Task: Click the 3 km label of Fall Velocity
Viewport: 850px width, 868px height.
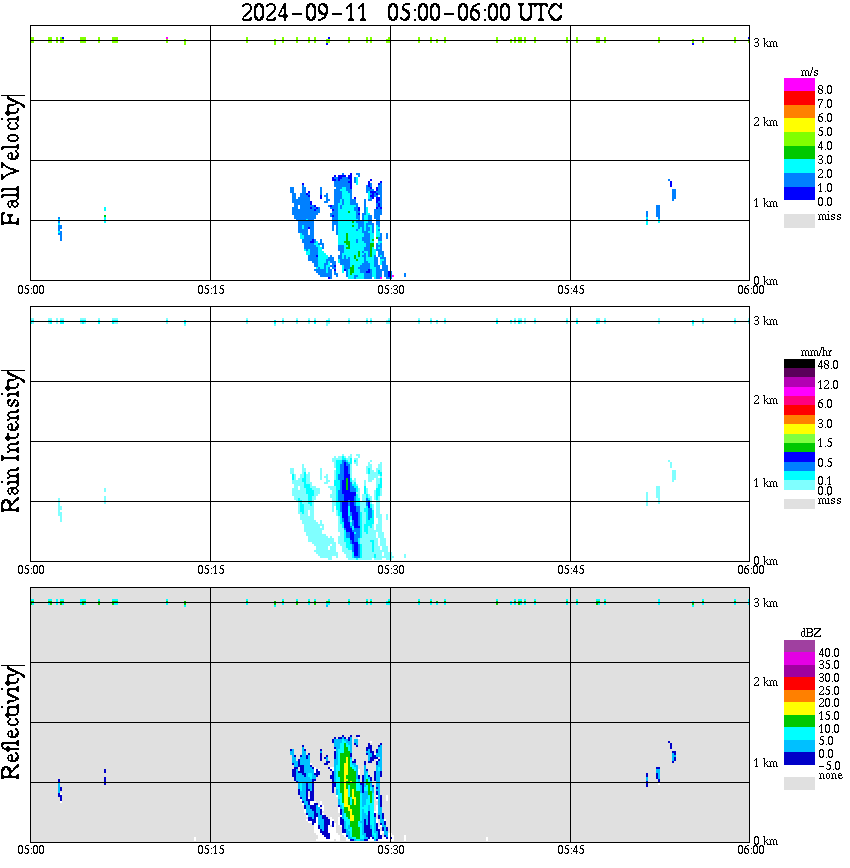Action: (766, 43)
